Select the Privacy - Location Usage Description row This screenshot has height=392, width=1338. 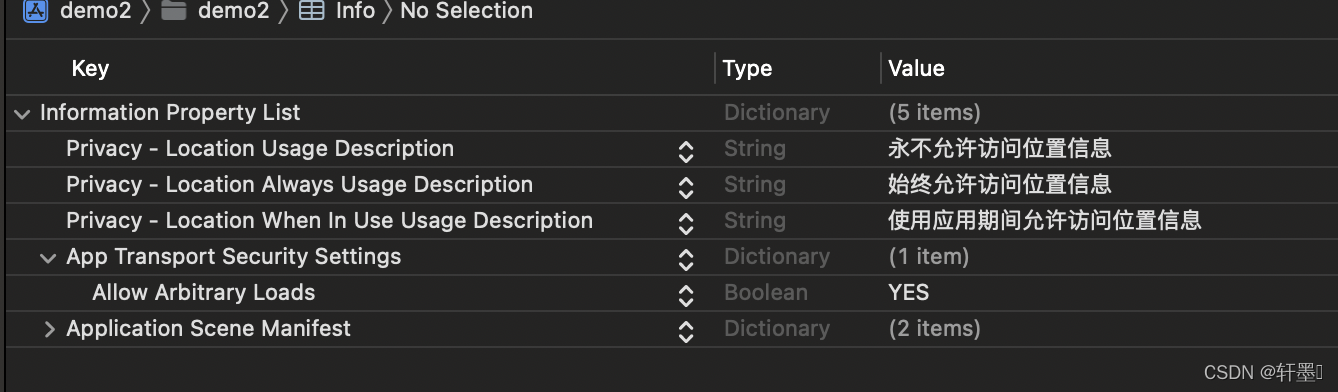pos(669,149)
